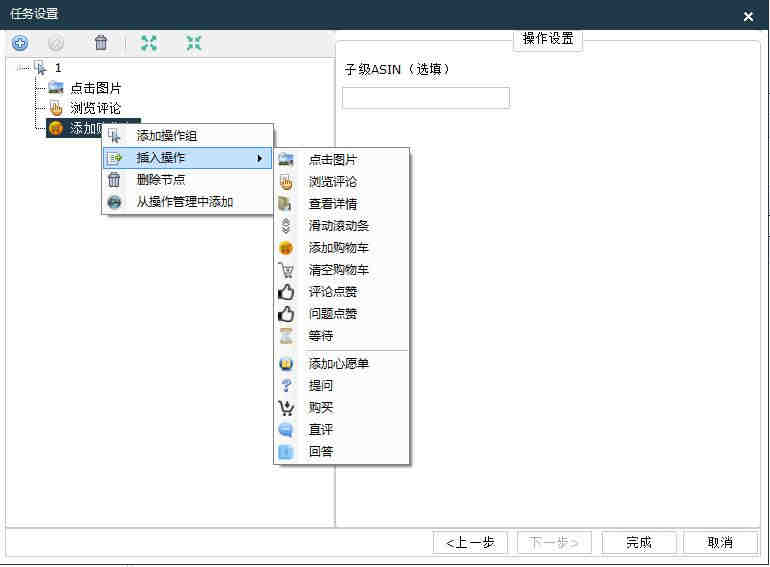Click the expand all green arrows icon

149,43
